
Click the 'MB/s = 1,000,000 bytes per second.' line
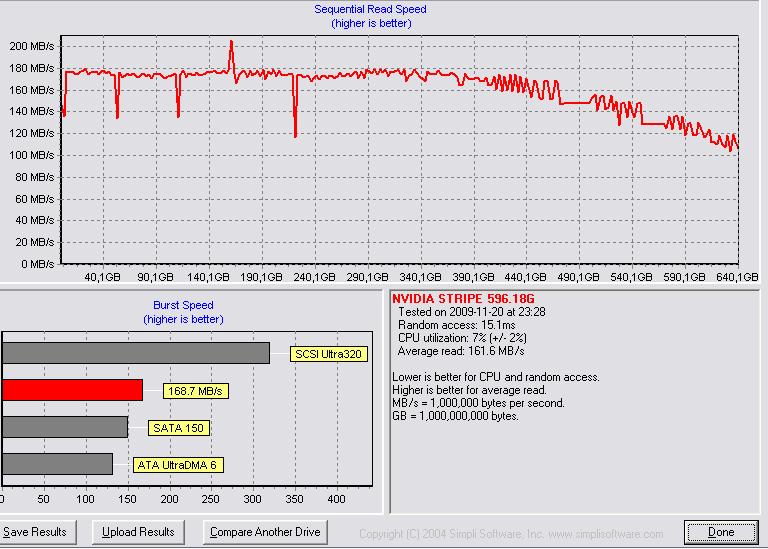479,403
